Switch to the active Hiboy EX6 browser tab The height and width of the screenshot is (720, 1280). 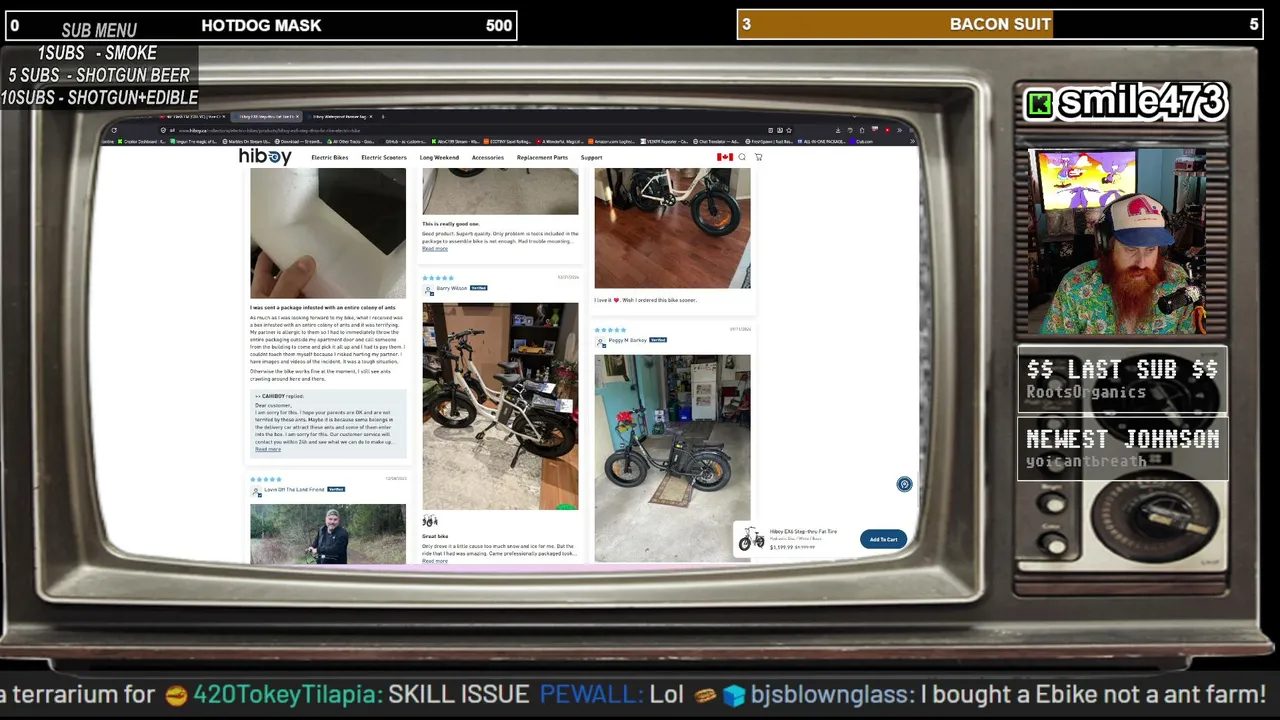click(268, 117)
